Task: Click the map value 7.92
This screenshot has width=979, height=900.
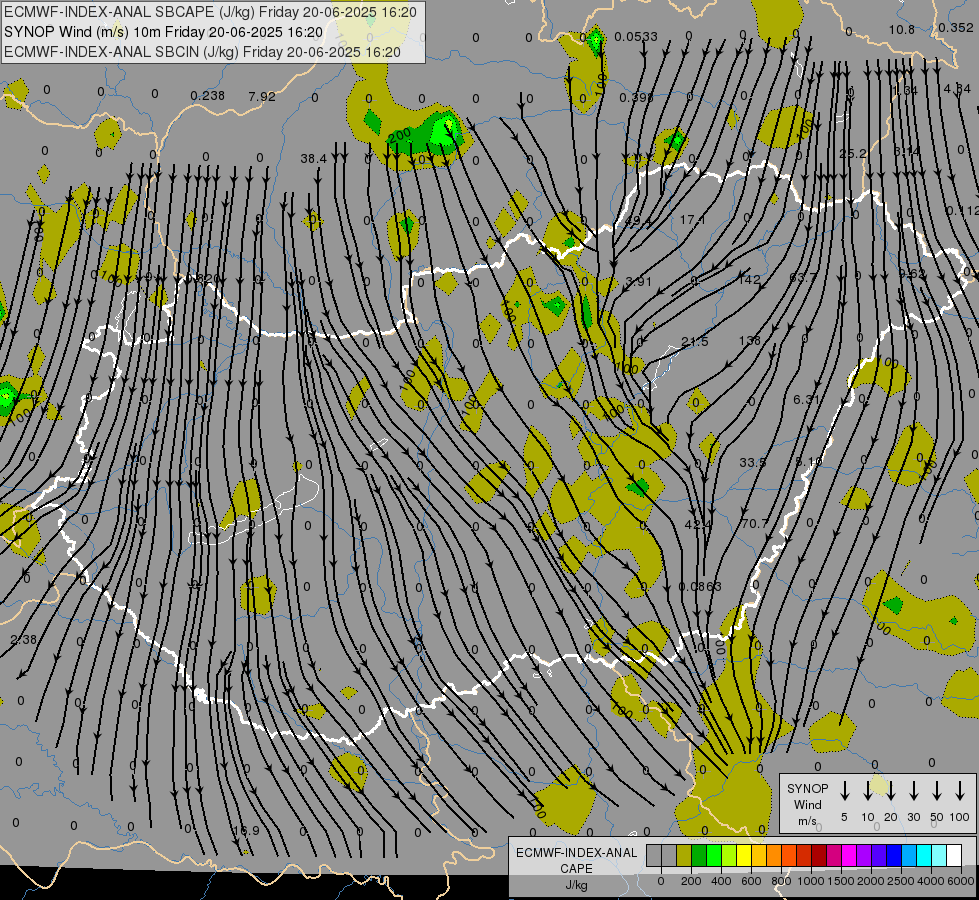Action: pyautogui.click(x=262, y=97)
